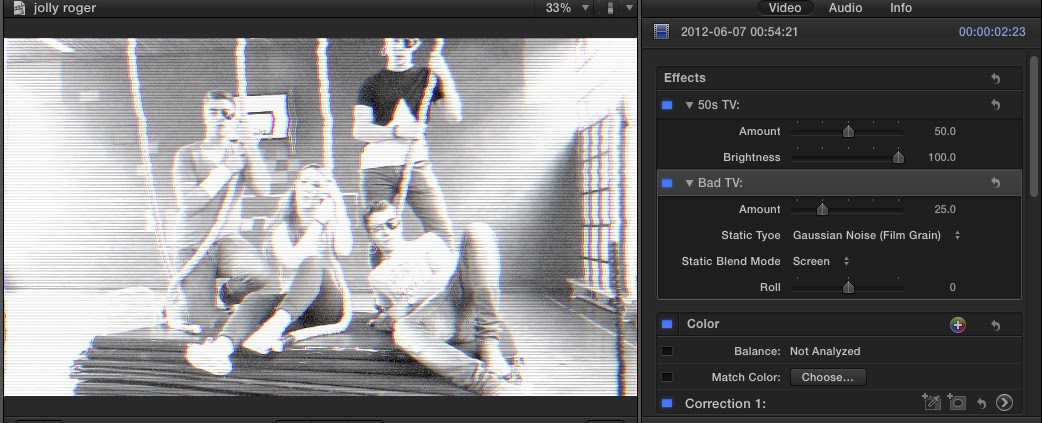Enable the Match Color checkbox
The height and width of the screenshot is (423, 1042).
pyautogui.click(x=667, y=377)
